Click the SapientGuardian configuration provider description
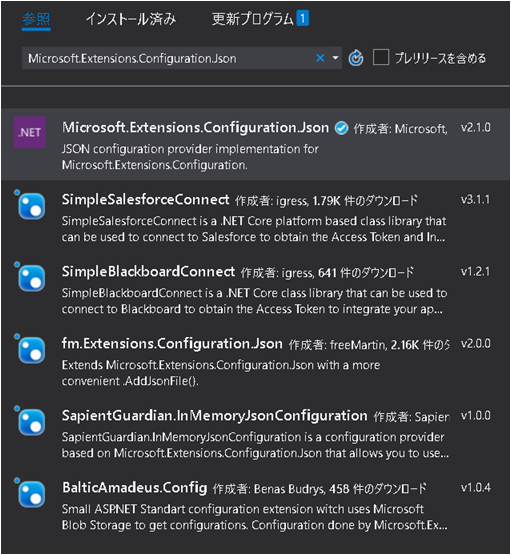 point(256,445)
